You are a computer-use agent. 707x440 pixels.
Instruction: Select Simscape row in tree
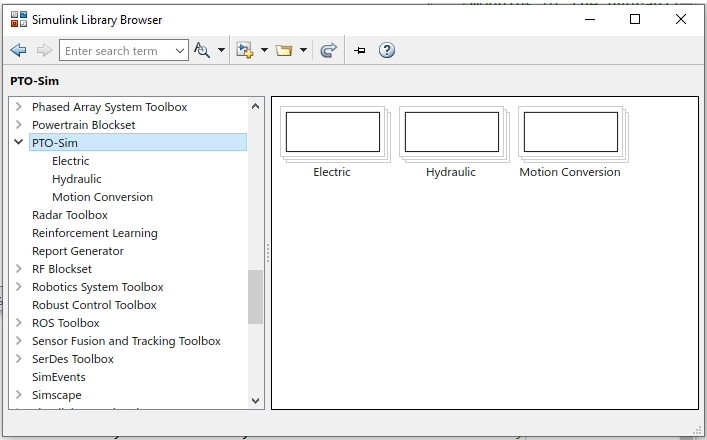[57, 395]
